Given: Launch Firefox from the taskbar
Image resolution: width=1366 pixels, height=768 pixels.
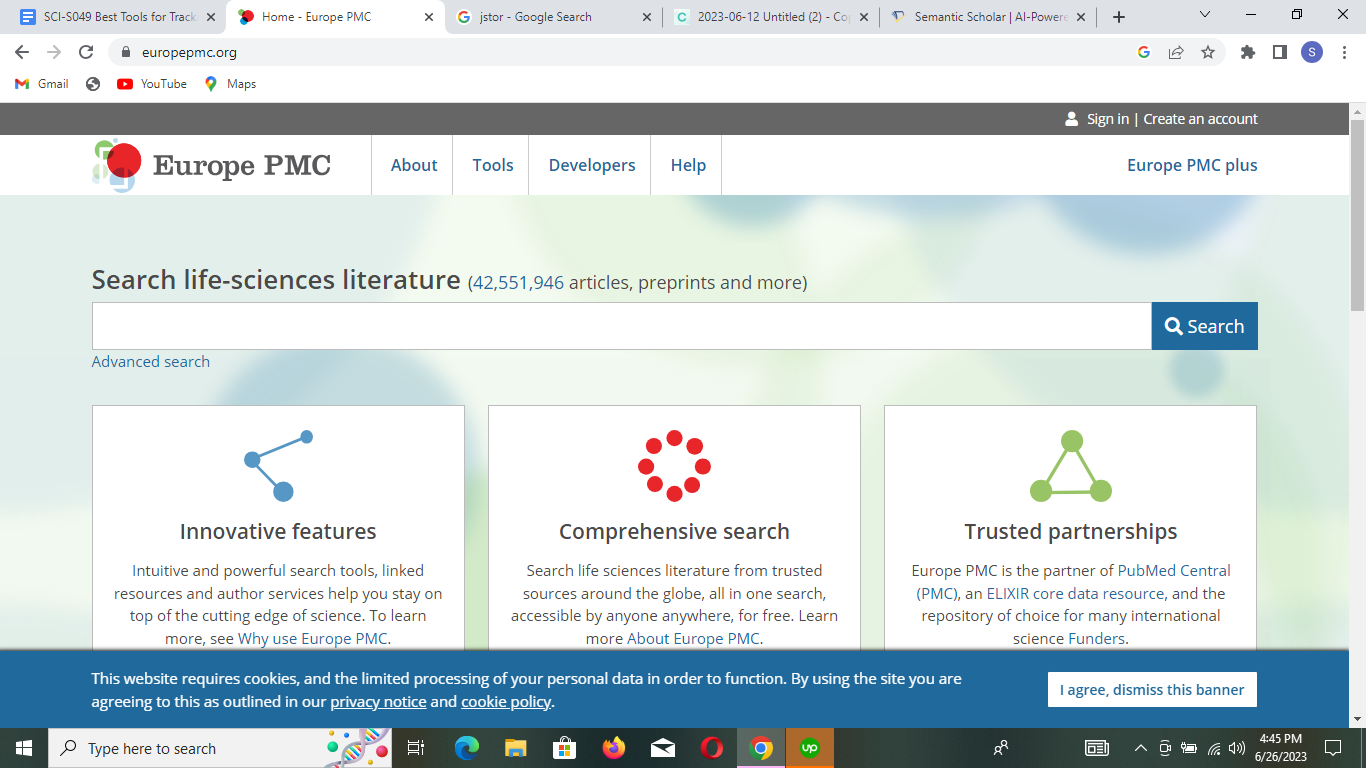Looking at the screenshot, I should pos(613,748).
